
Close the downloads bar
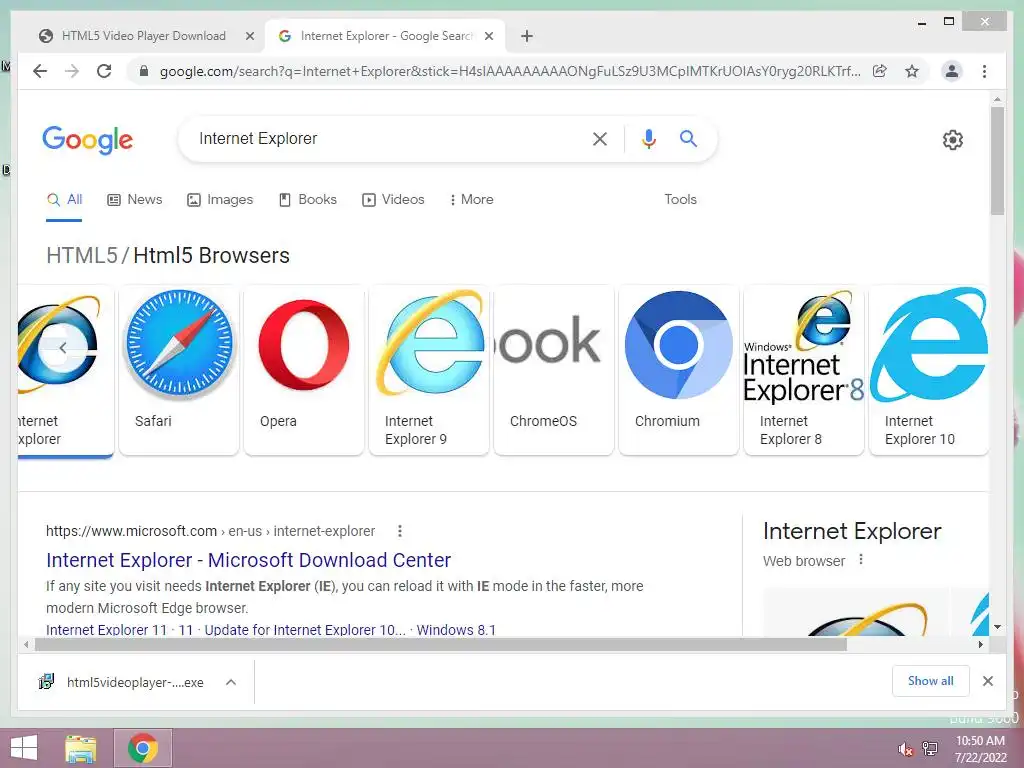(x=987, y=681)
